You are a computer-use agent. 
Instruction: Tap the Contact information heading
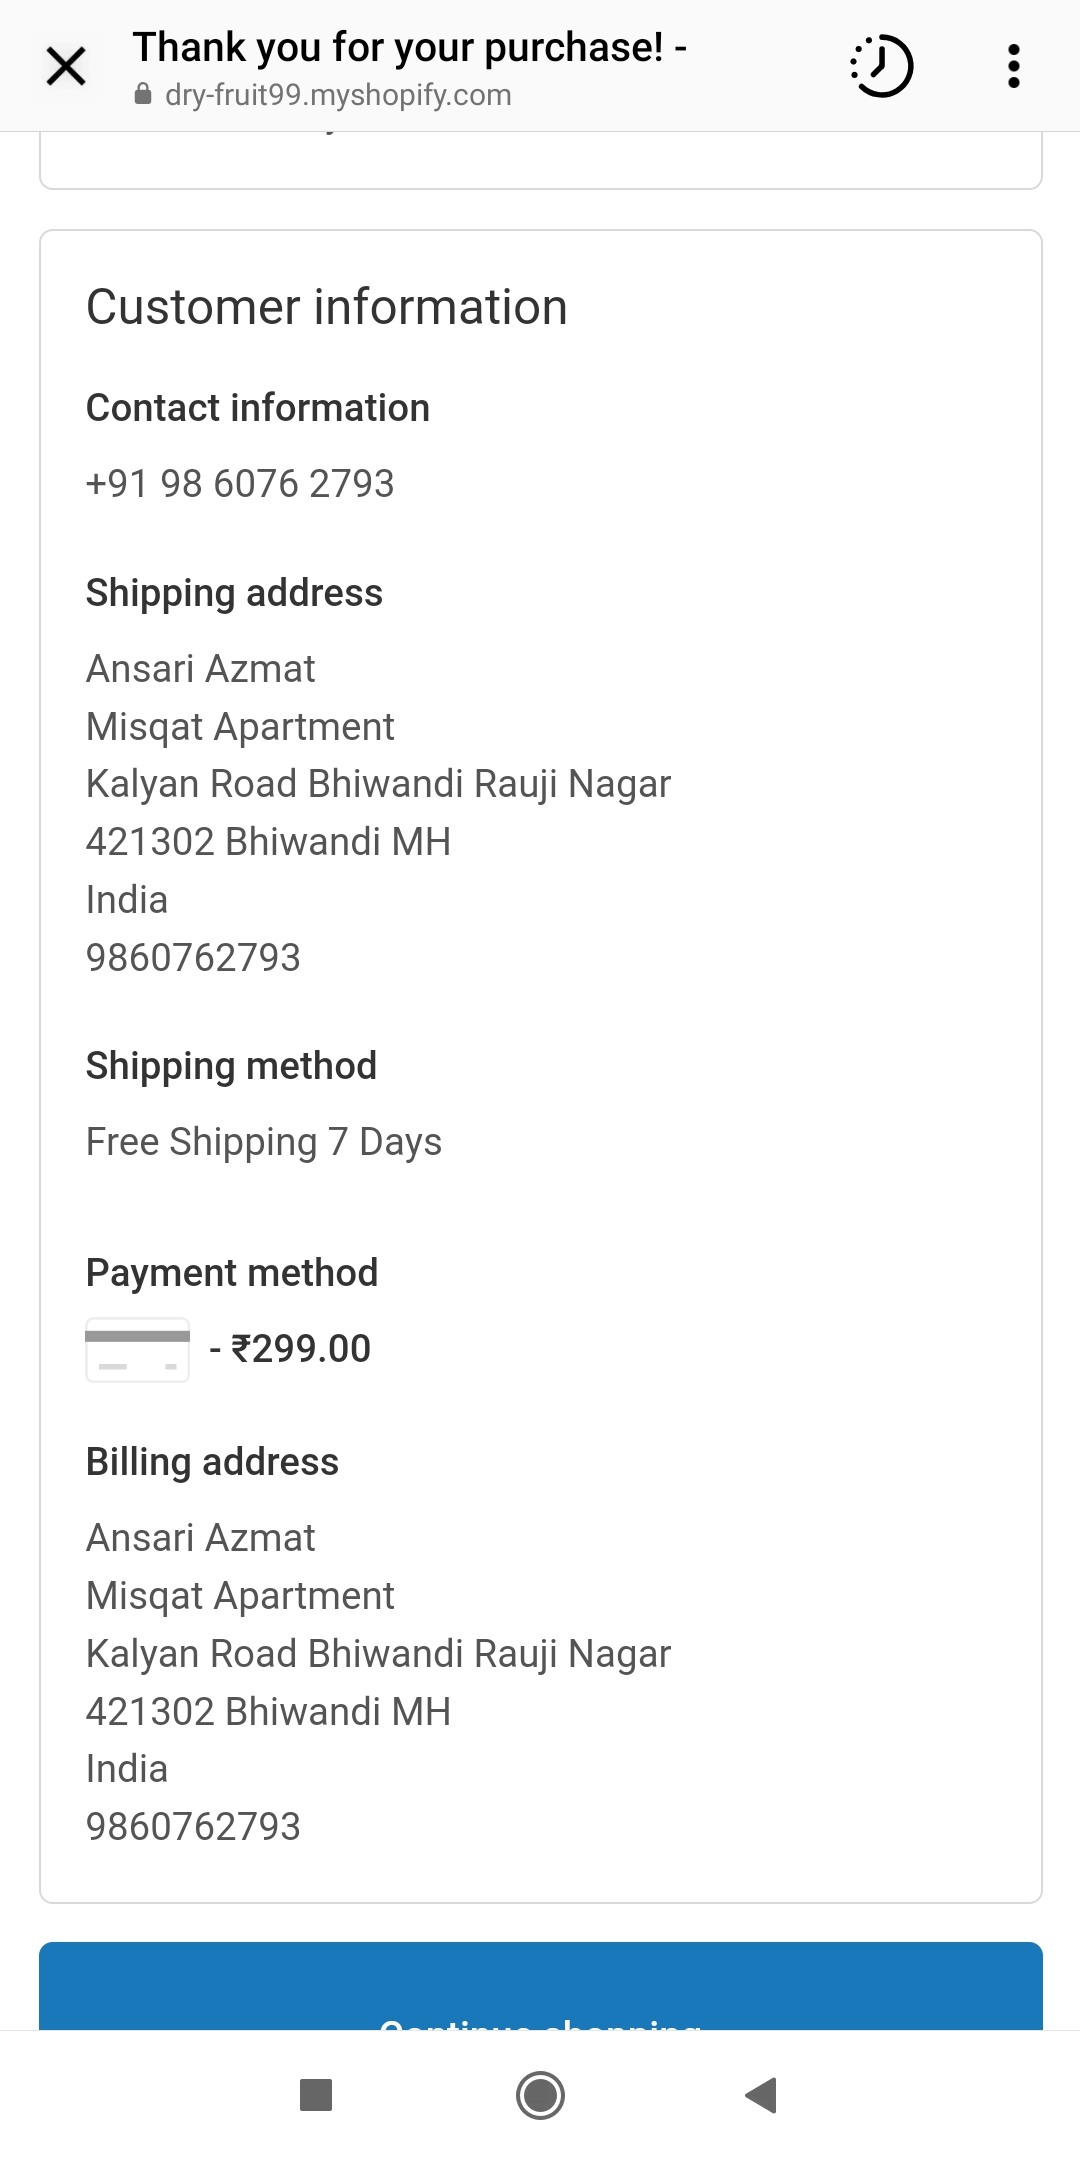click(258, 408)
